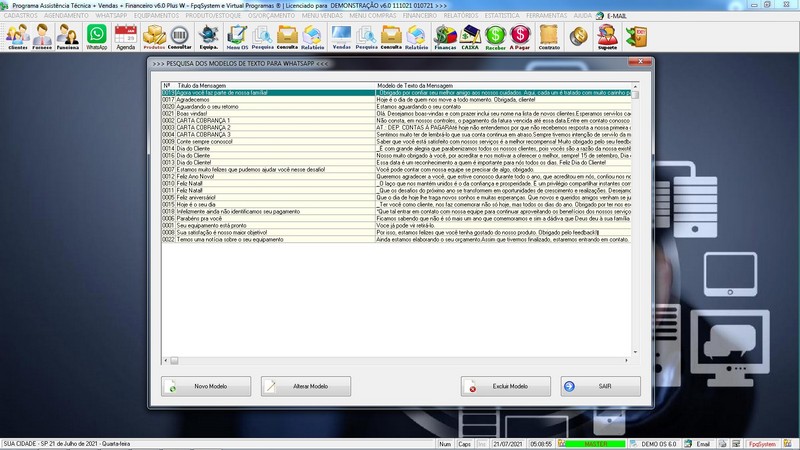The width and height of the screenshot is (800, 450).
Task: Click horizontal scrollbar left arrow
Action: [165, 361]
